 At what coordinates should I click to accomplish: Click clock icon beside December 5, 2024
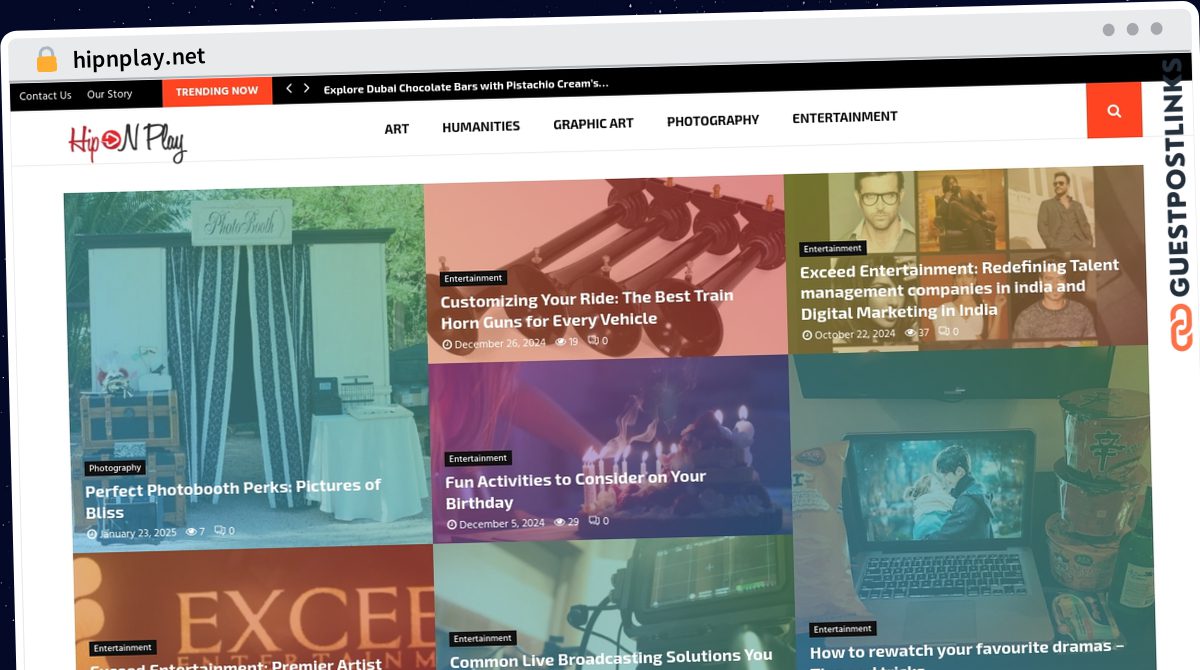[x=452, y=524]
